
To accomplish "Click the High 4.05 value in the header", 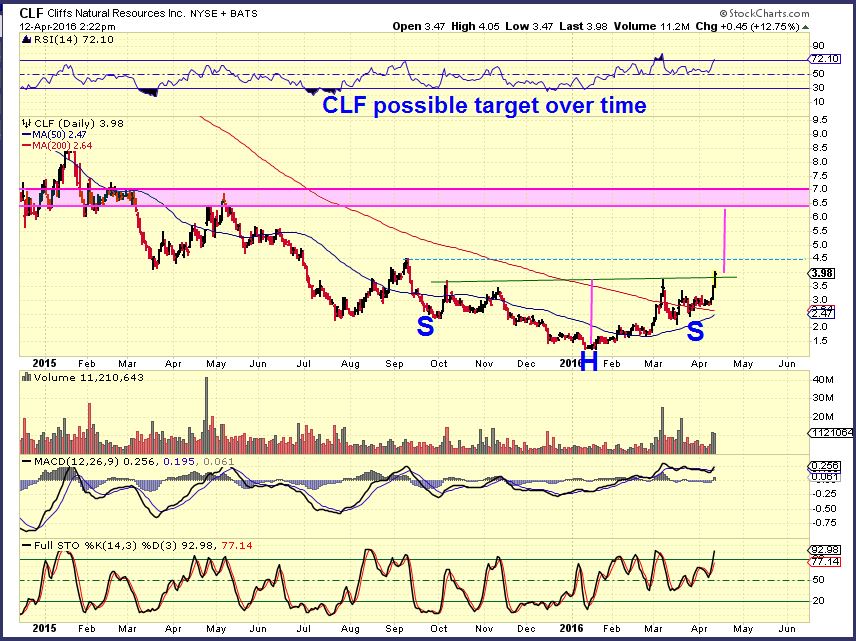I will 475,26.
